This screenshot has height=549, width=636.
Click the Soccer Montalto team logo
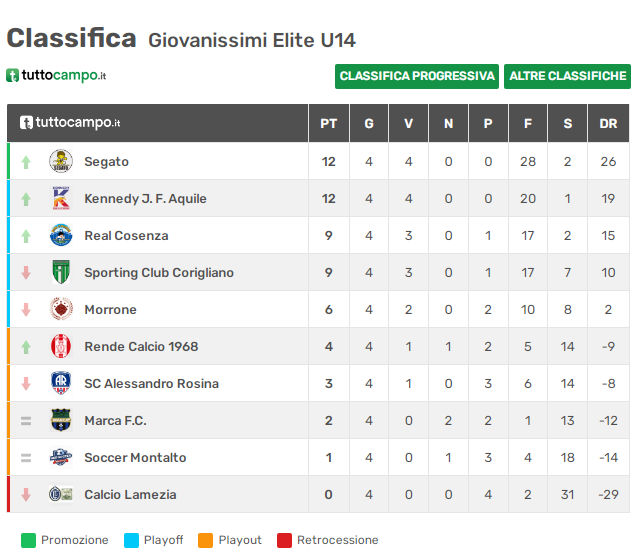pyautogui.click(x=61, y=457)
